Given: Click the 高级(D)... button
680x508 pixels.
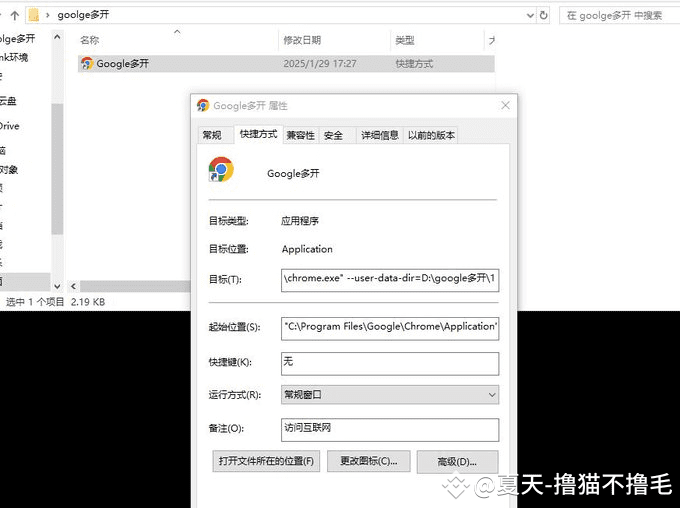Looking at the screenshot, I should pyautogui.click(x=457, y=462).
